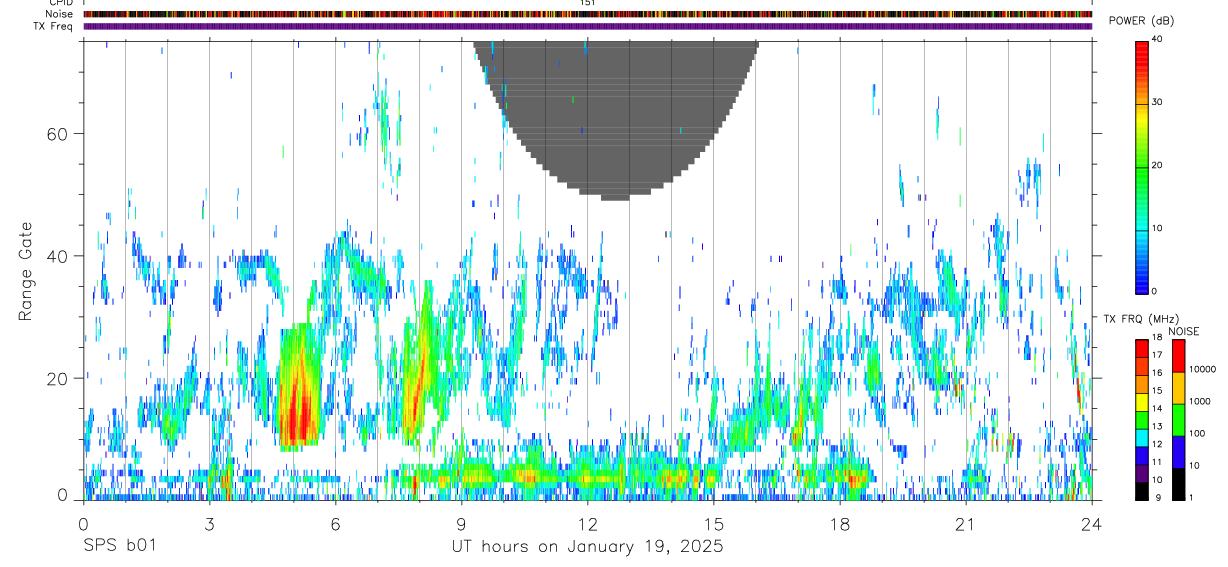The image size is (1228, 567).
Task: Click the 12 tick label on UT hours axis
Action: [588, 523]
